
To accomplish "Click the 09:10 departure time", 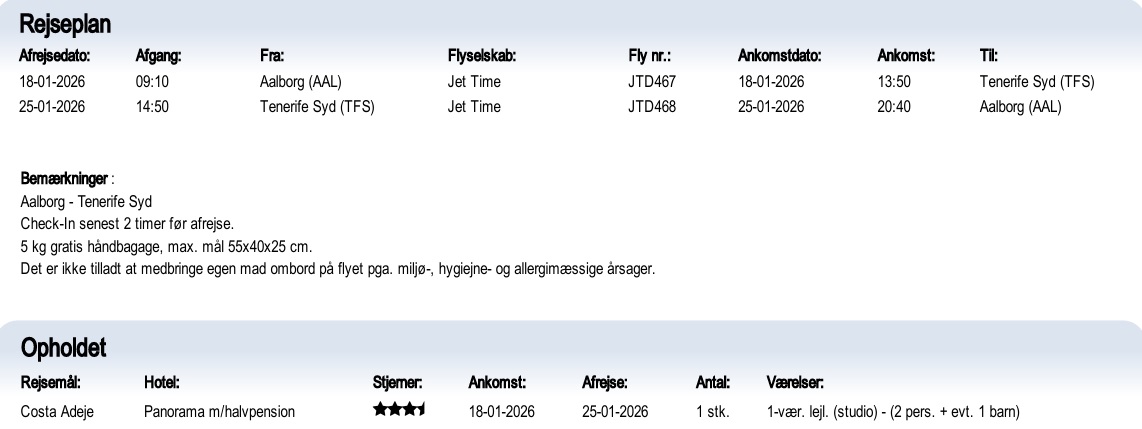I will (152, 82).
